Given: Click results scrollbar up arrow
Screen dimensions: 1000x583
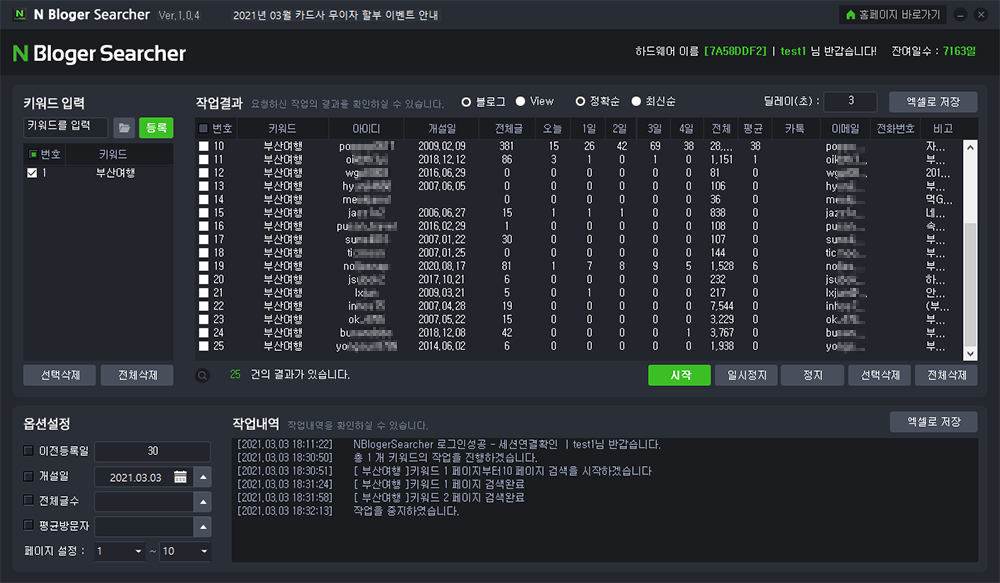Looking at the screenshot, I should click(970, 147).
